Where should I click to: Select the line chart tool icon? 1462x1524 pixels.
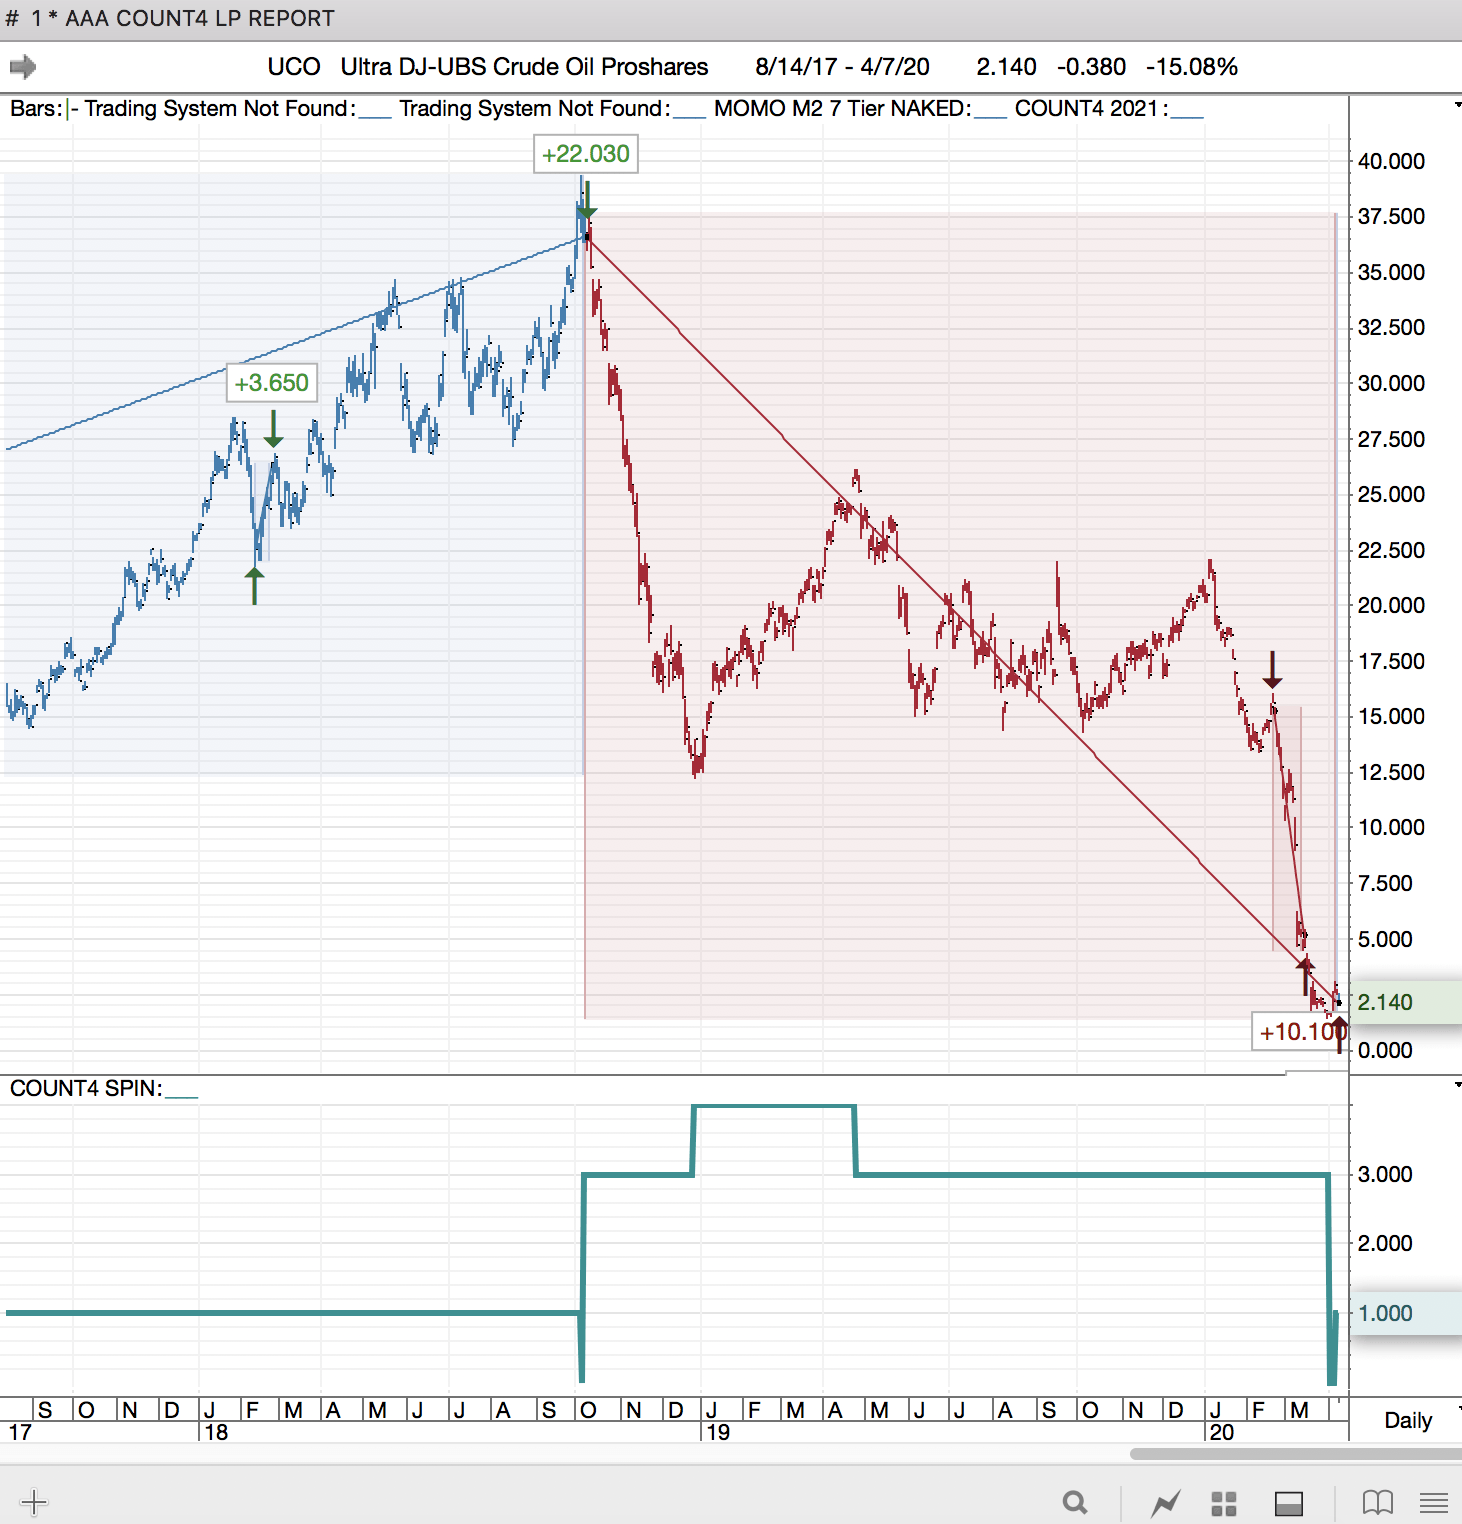(x=1165, y=1503)
